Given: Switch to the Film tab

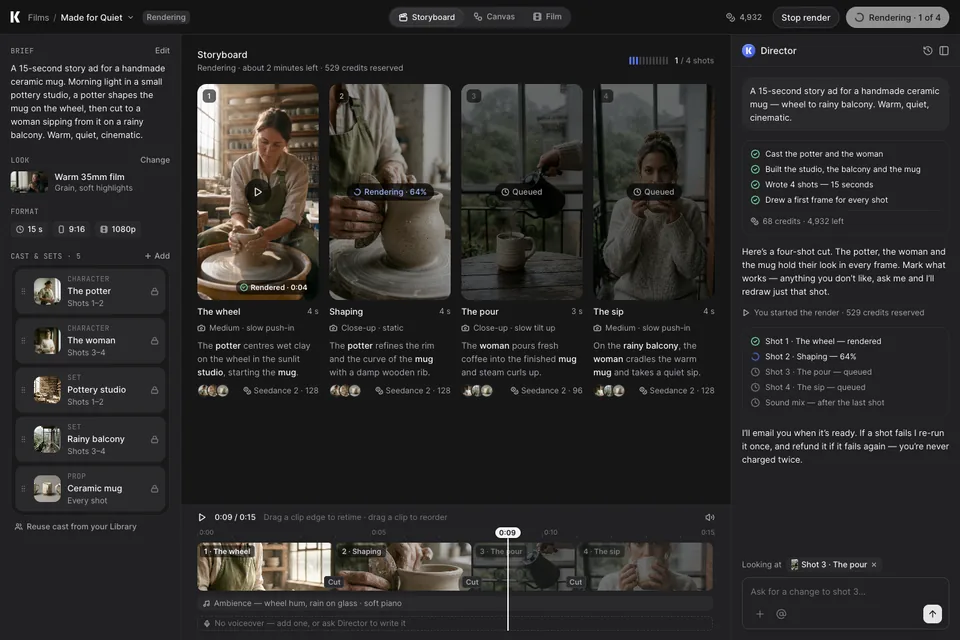Looking at the screenshot, I should coord(547,17).
